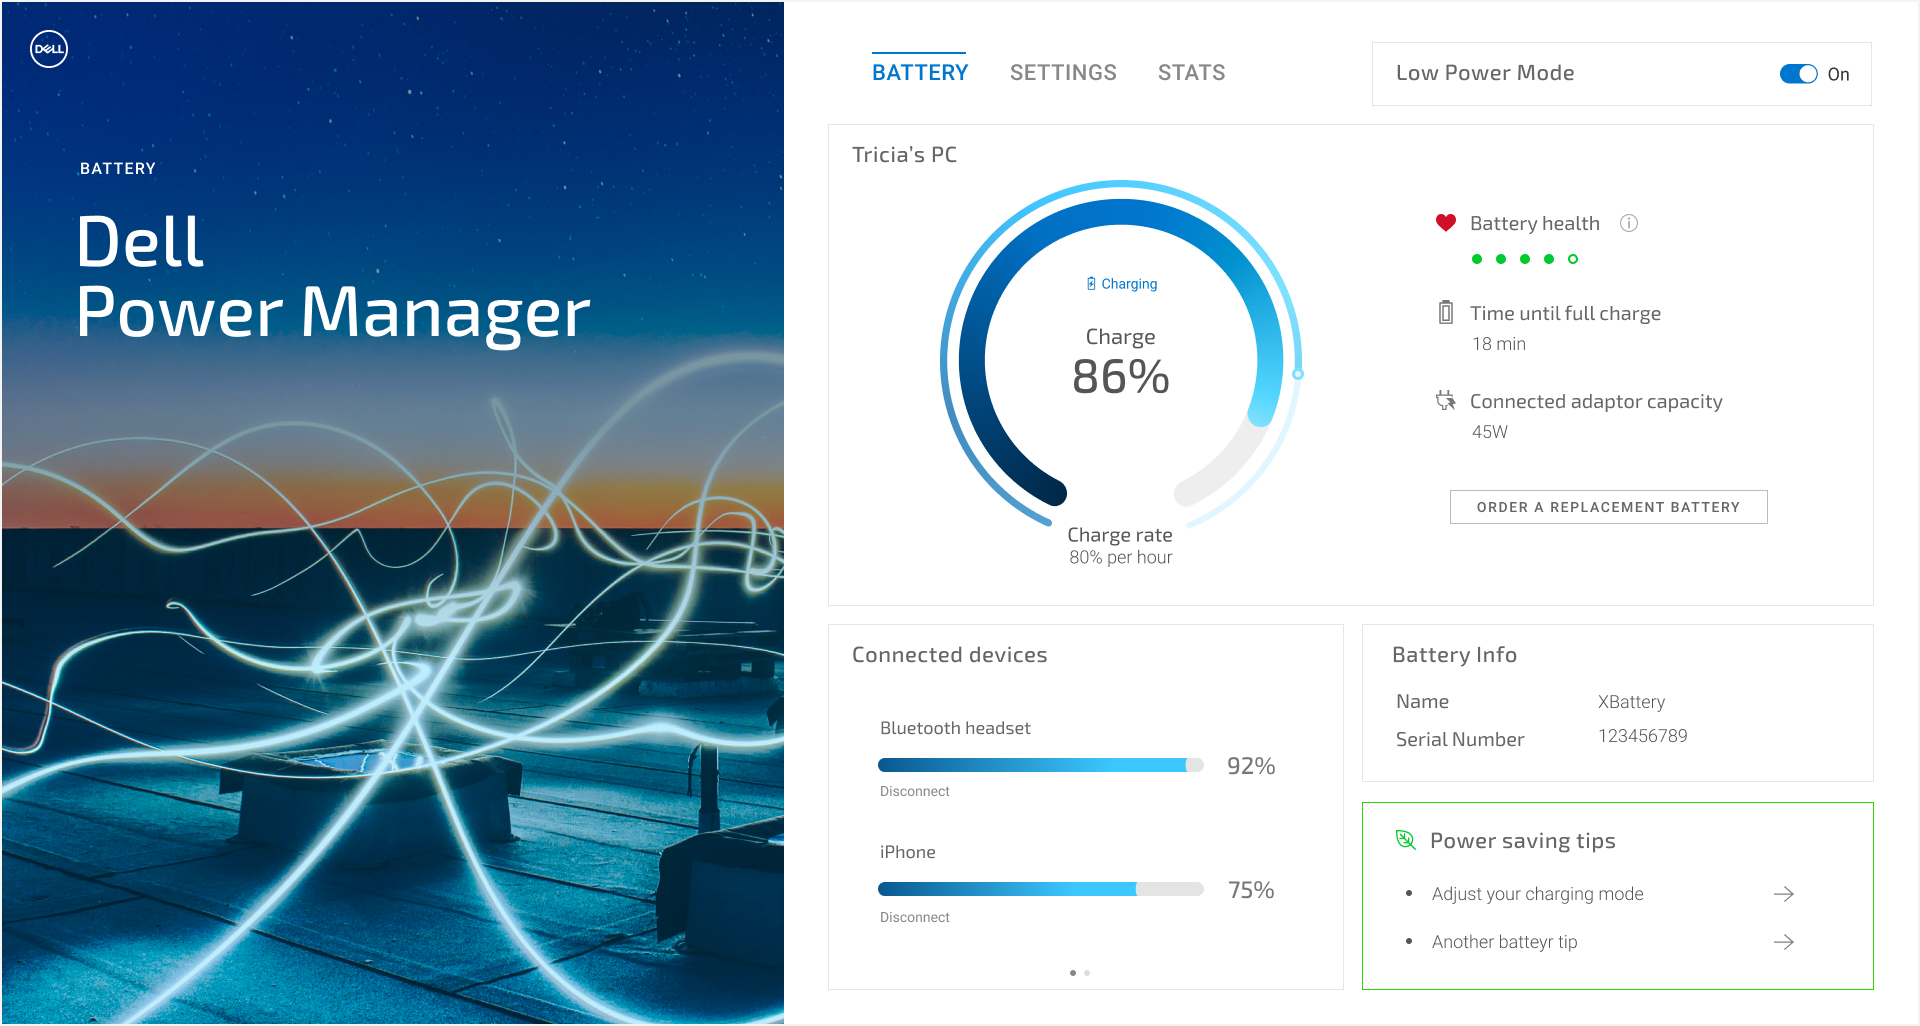
Task: Open the Battery health info icon
Action: (x=1629, y=223)
